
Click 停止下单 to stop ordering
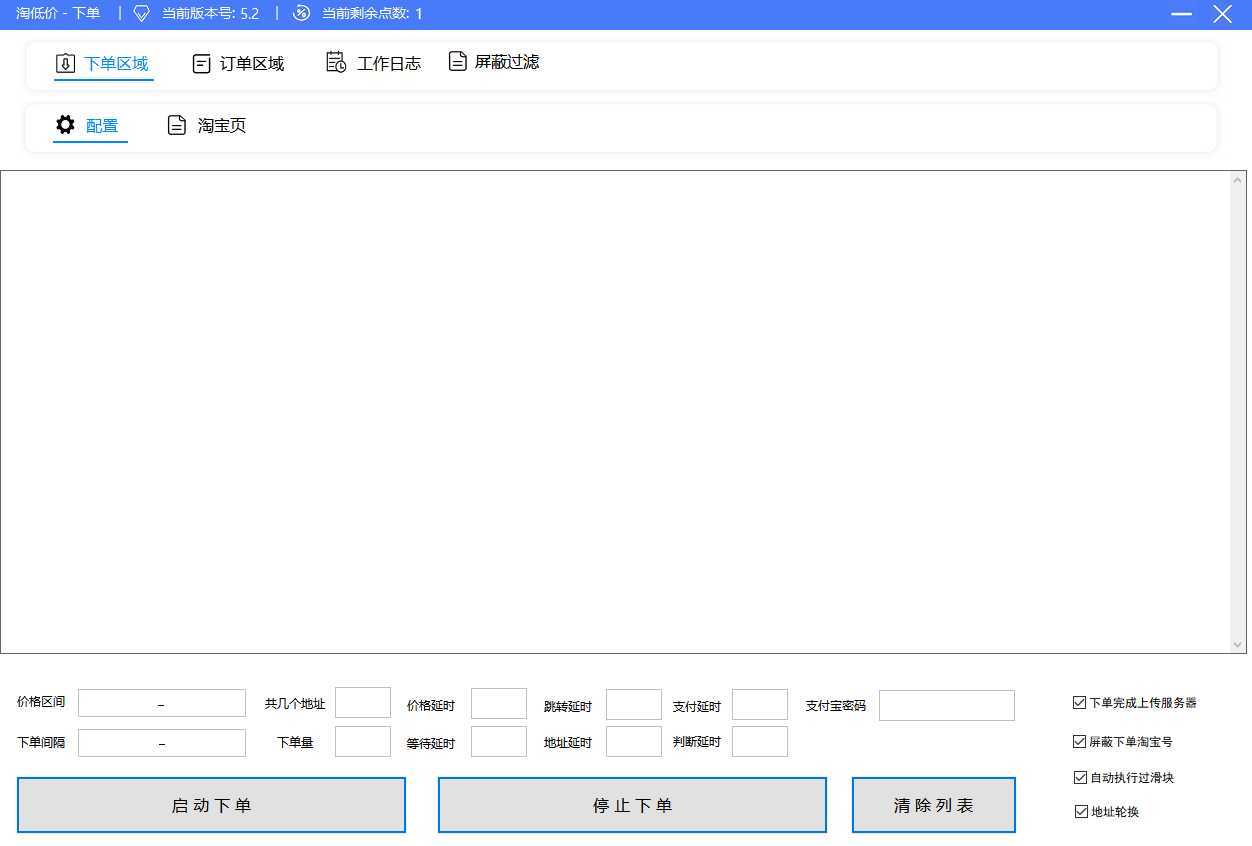point(632,804)
